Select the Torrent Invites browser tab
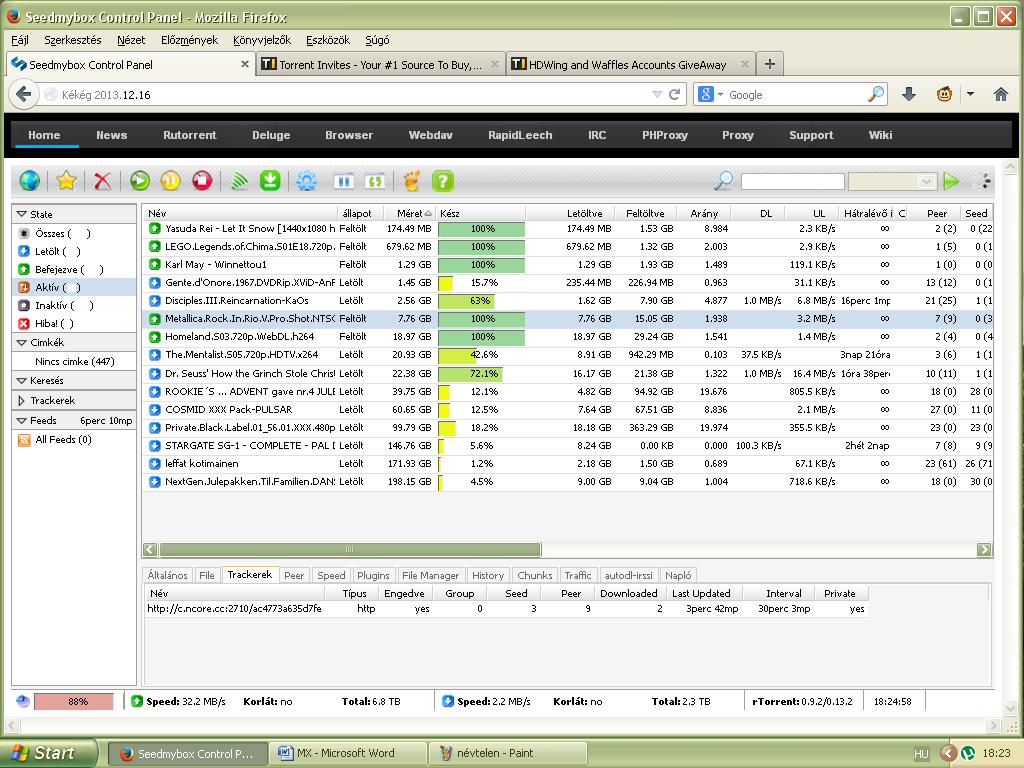The height and width of the screenshot is (768, 1024). click(381, 65)
